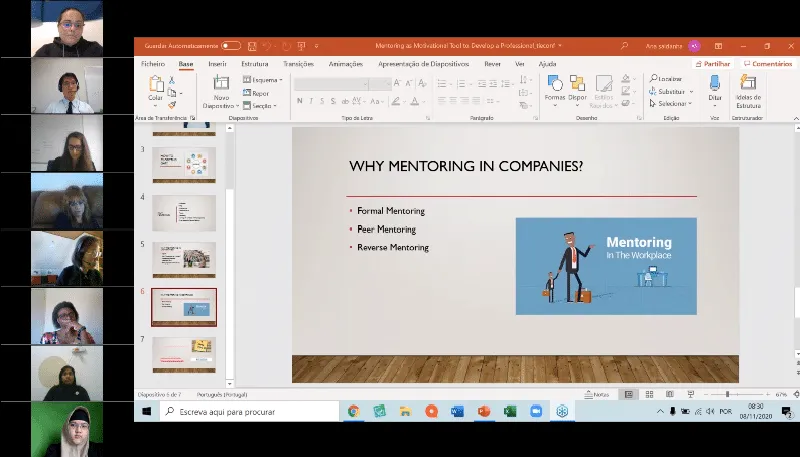The height and width of the screenshot is (457, 800).
Task: Open the Selecionar dropdown
Action: coord(672,104)
